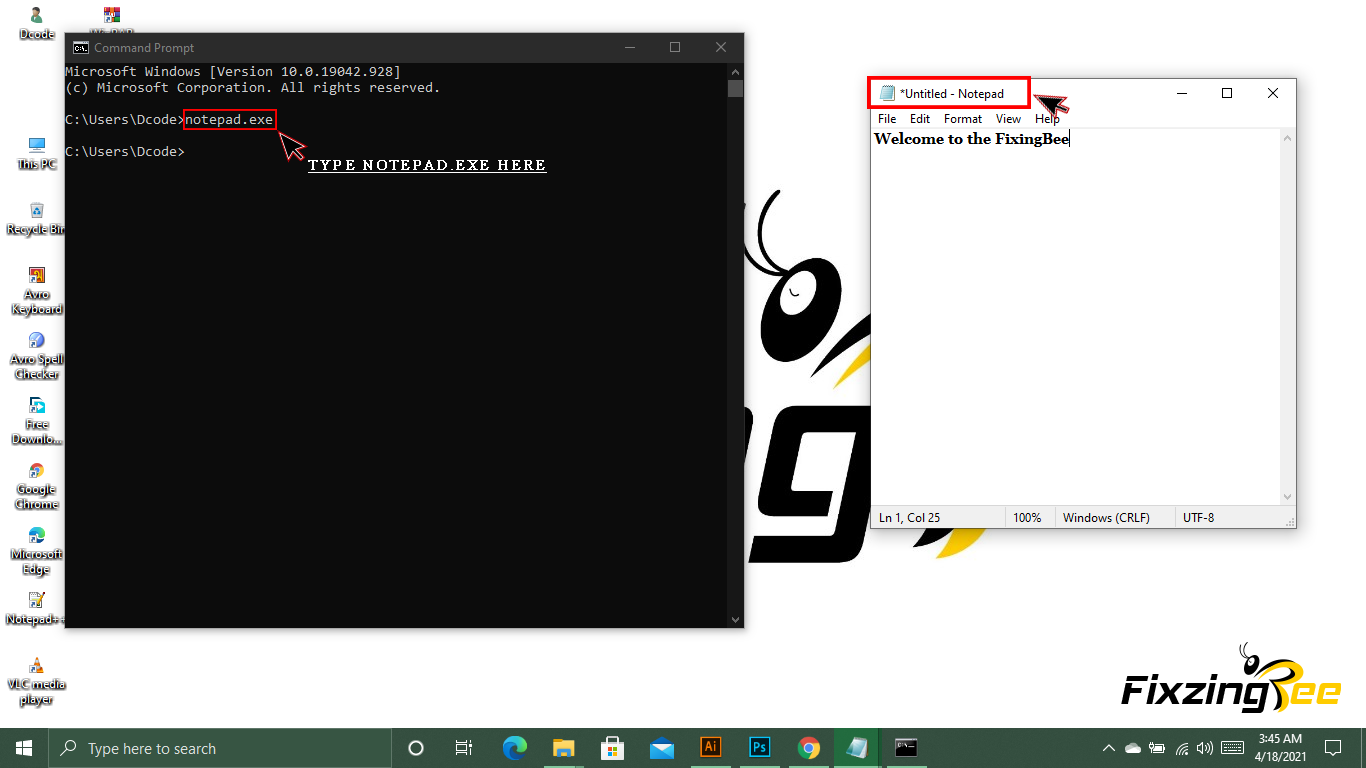
Task: Click the taskbar search box
Action: click(x=220, y=748)
